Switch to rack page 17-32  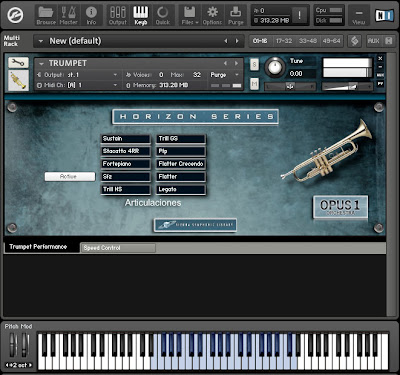(284, 41)
